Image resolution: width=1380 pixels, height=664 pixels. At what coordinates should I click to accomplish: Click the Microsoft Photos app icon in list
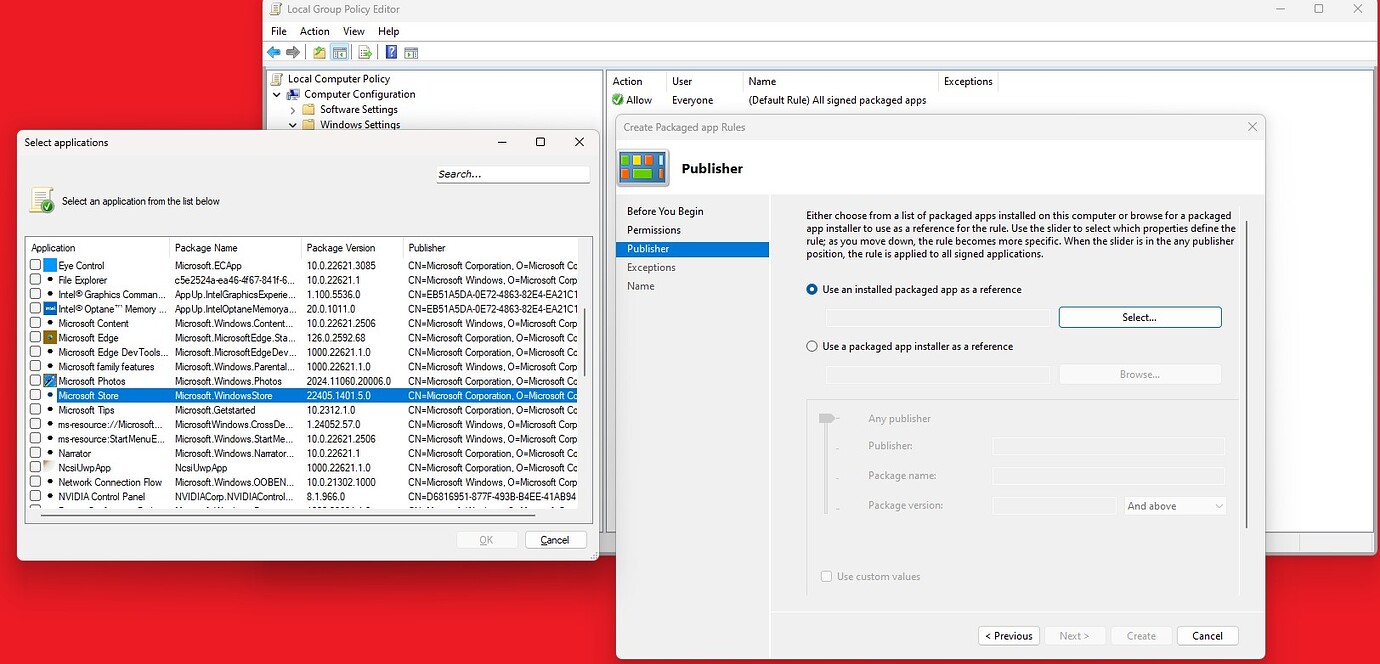[x=50, y=381]
